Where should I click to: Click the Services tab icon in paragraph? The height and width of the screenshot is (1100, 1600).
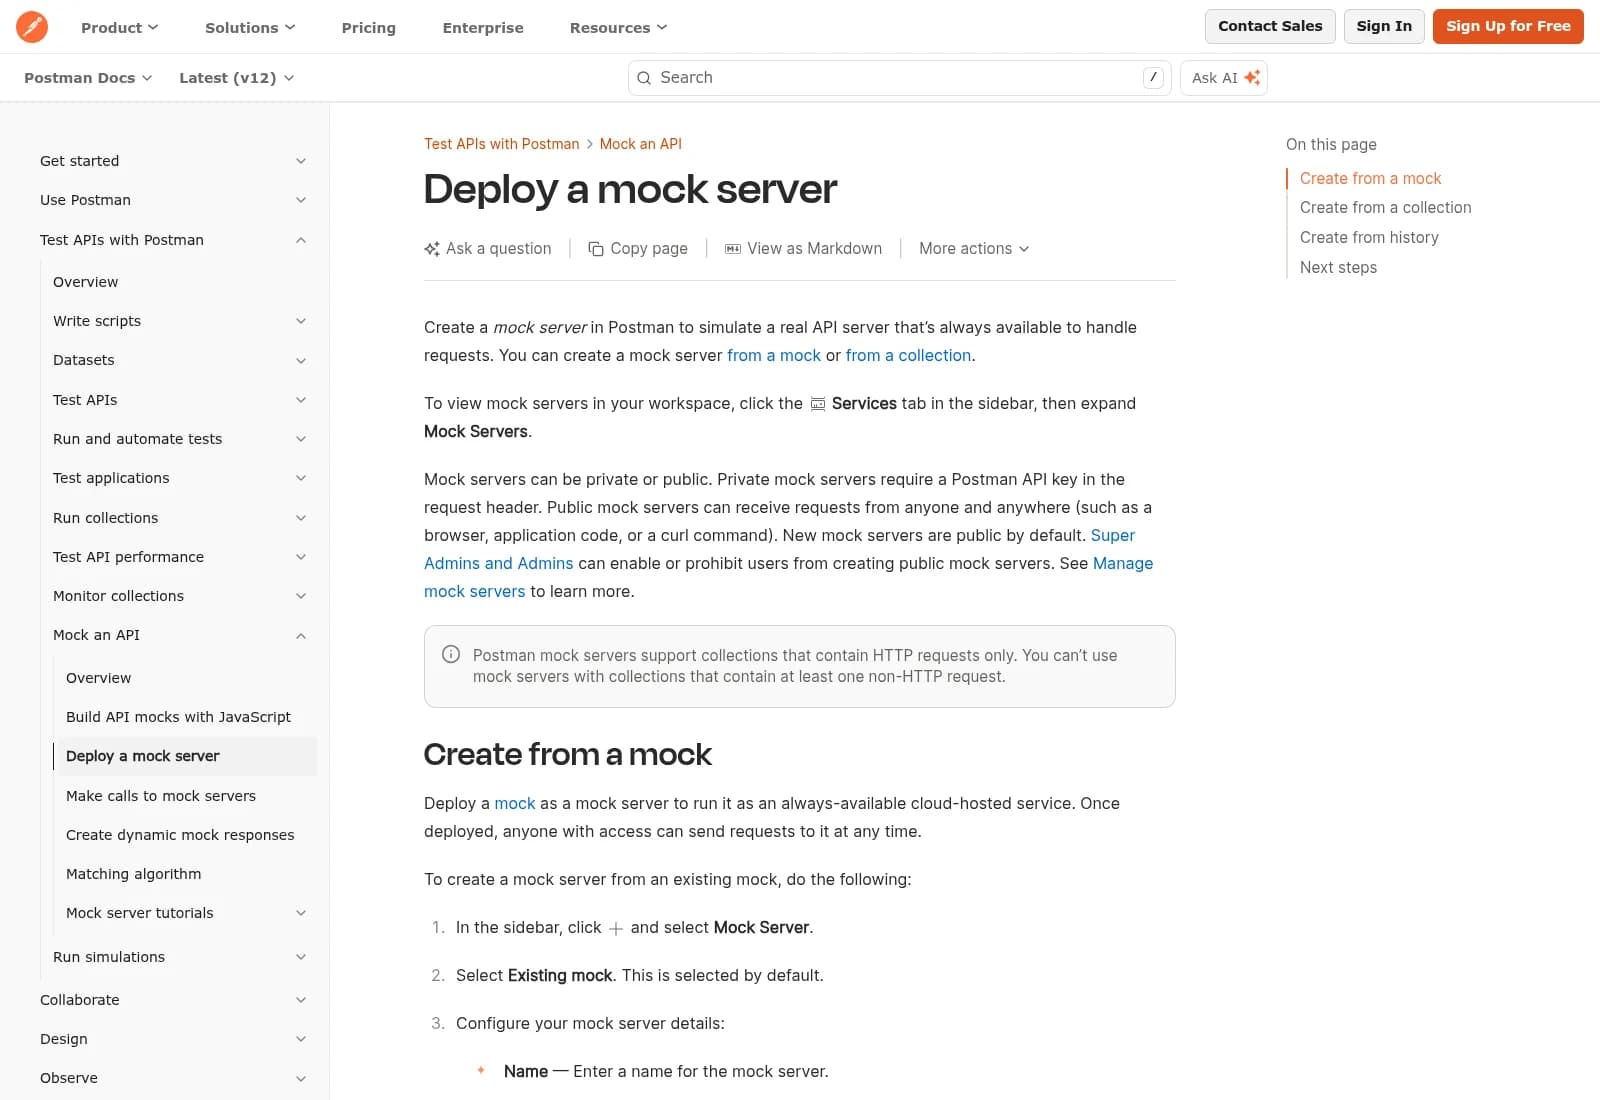(817, 404)
